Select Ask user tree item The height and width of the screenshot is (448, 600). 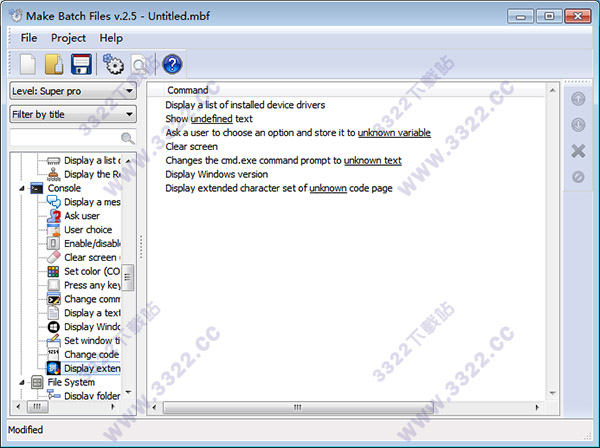click(x=82, y=216)
